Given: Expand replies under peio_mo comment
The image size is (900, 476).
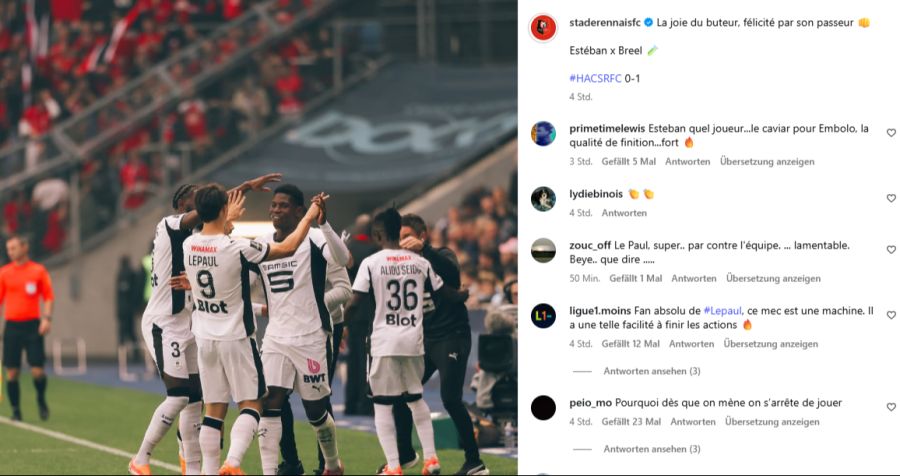Looking at the screenshot, I should tap(651, 449).
